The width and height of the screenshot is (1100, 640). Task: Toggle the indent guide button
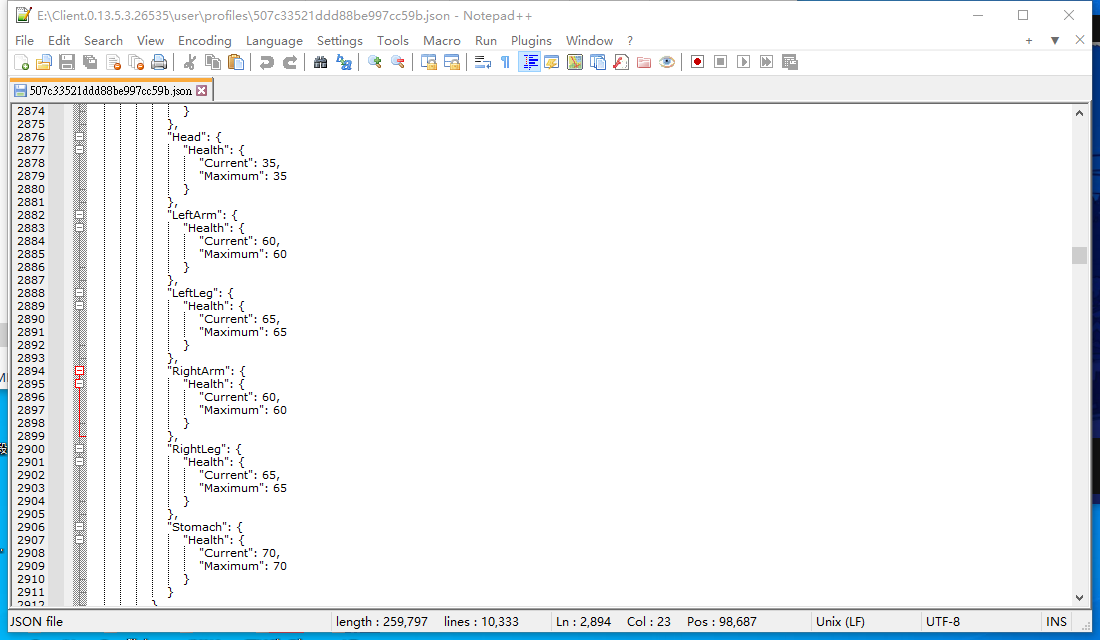click(529, 62)
